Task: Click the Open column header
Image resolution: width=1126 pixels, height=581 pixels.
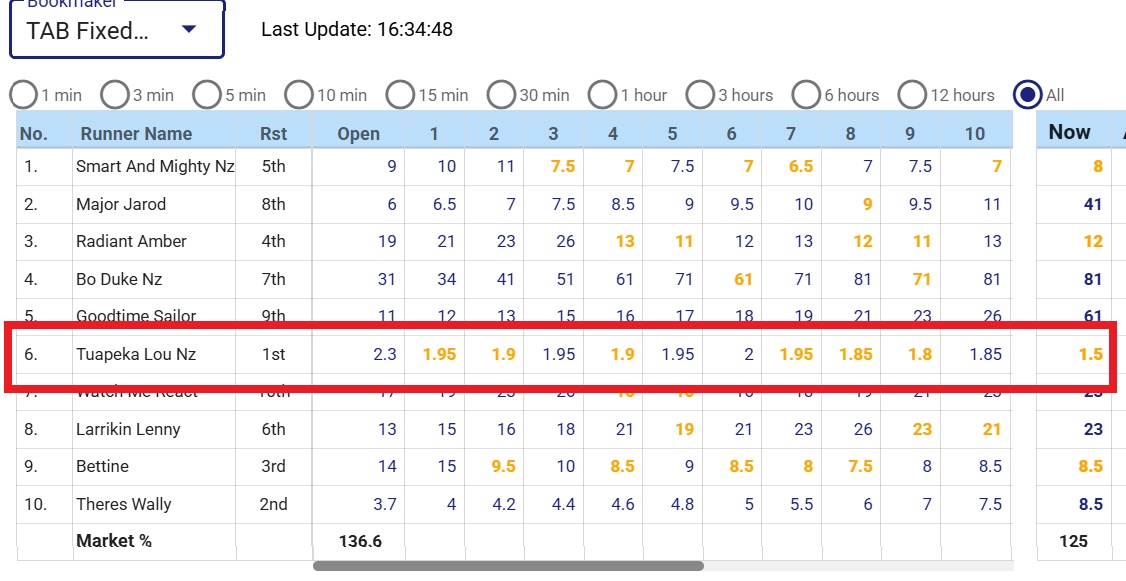Action: point(358,134)
